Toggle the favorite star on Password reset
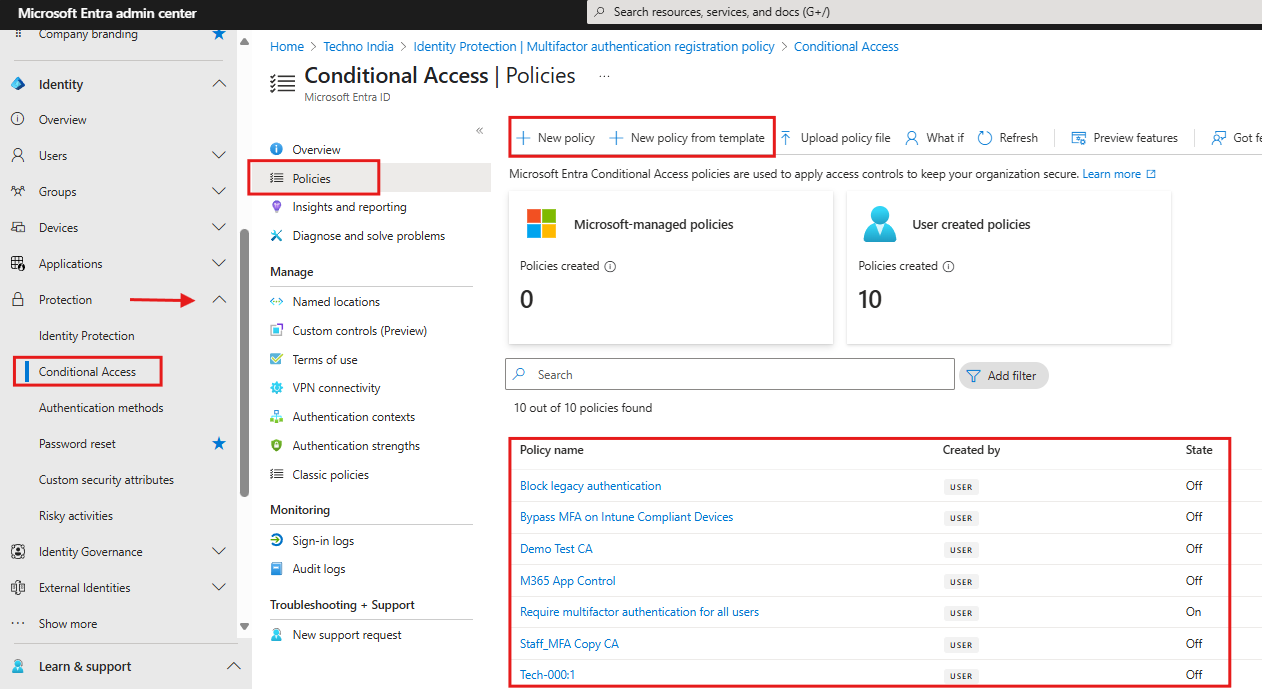This screenshot has height=689, width=1262. (218, 443)
